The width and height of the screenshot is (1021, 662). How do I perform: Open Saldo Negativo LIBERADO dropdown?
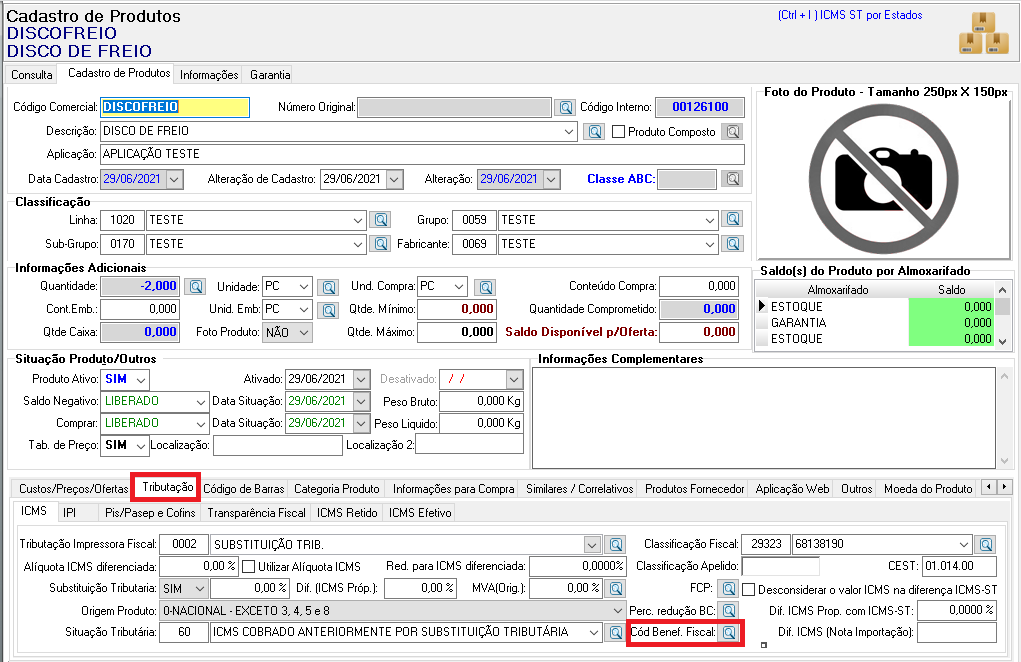click(x=201, y=402)
